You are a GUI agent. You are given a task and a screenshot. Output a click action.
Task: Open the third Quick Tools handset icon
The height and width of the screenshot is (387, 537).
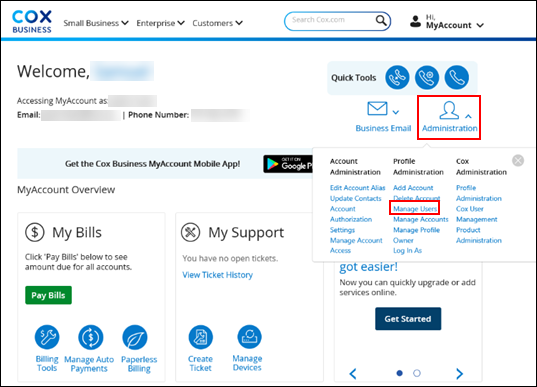pyautogui.click(x=457, y=77)
